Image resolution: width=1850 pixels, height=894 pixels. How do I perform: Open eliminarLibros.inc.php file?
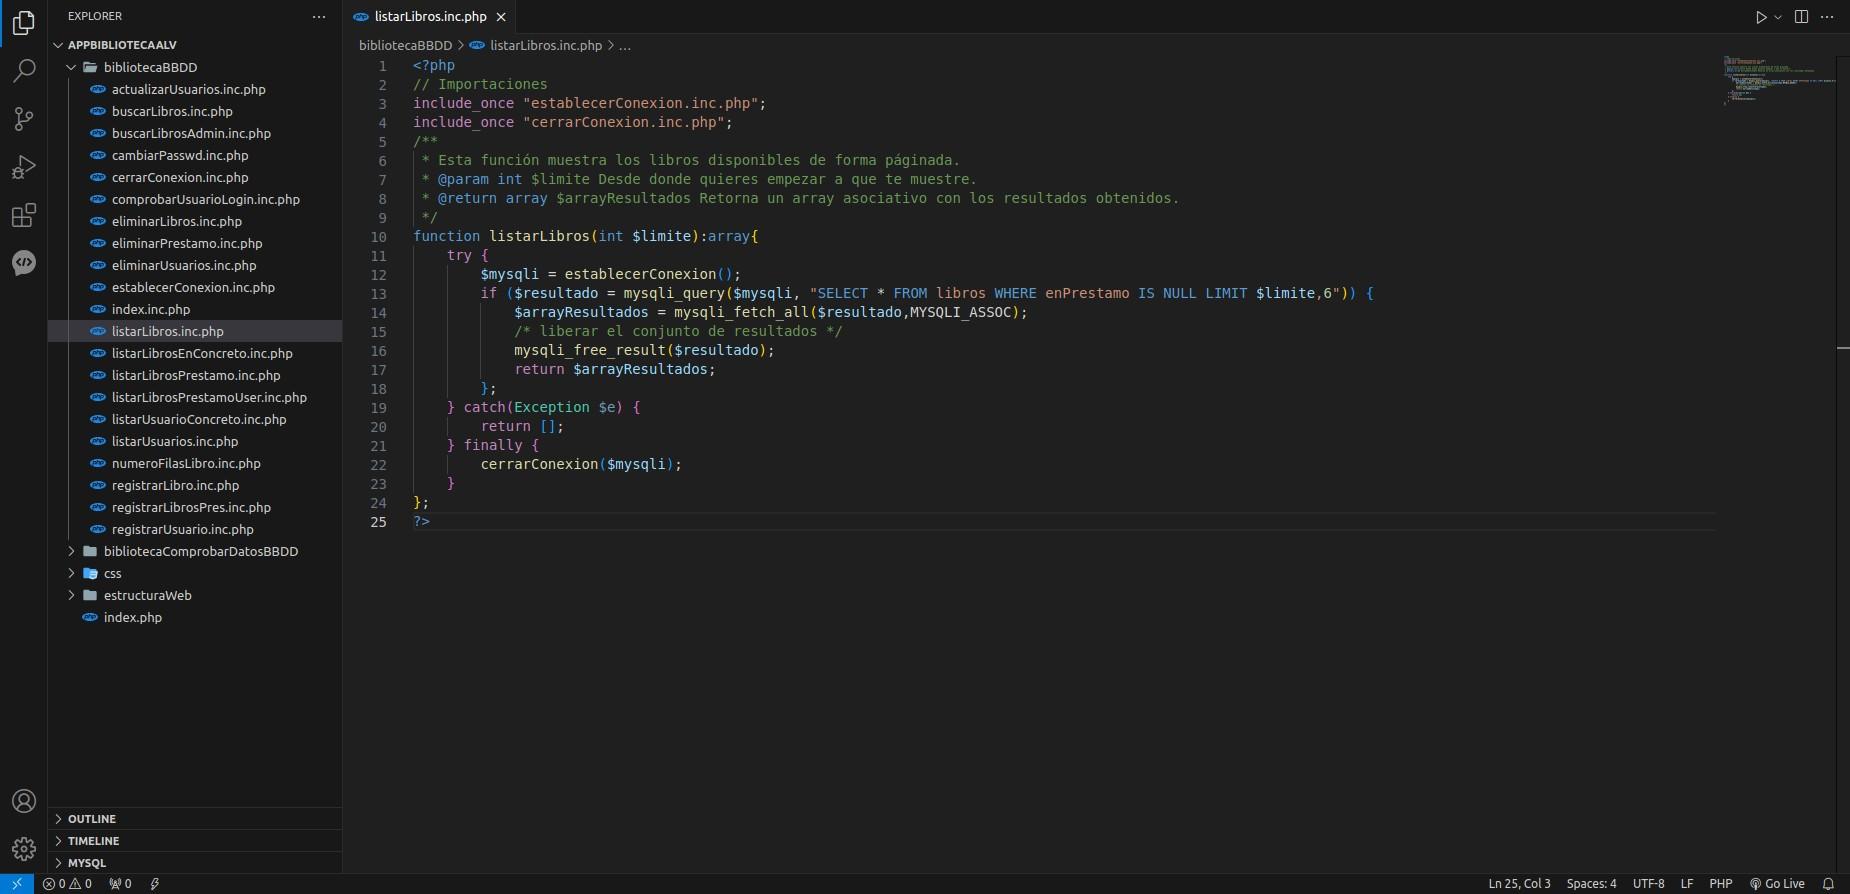point(195,221)
